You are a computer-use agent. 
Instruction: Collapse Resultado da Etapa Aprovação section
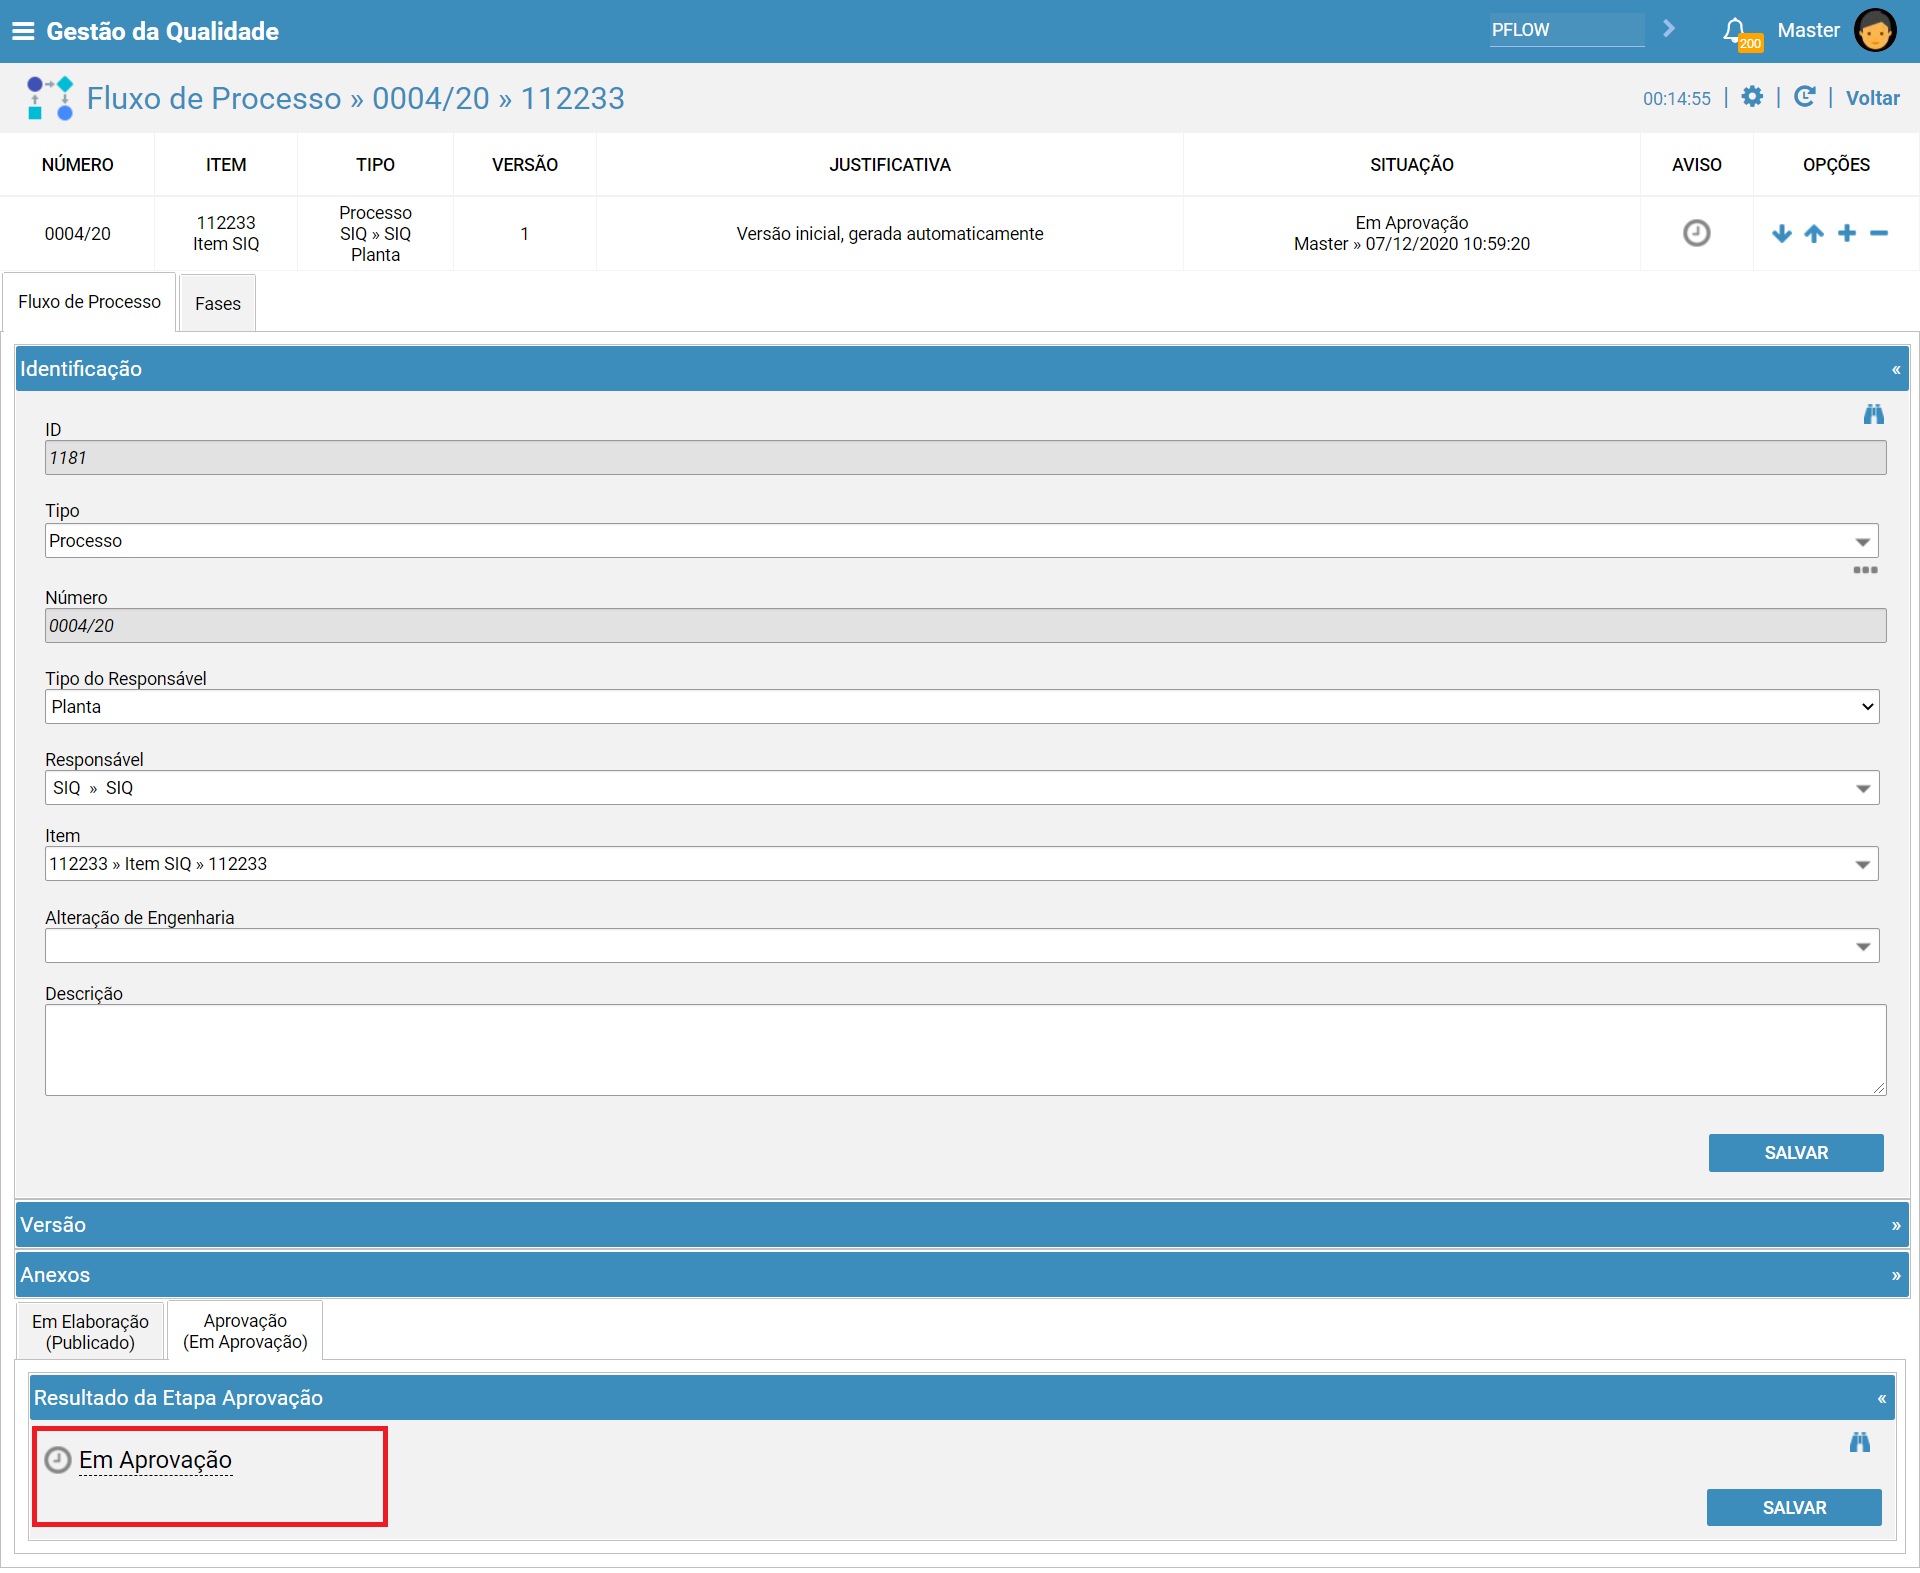tap(1882, 1398)
